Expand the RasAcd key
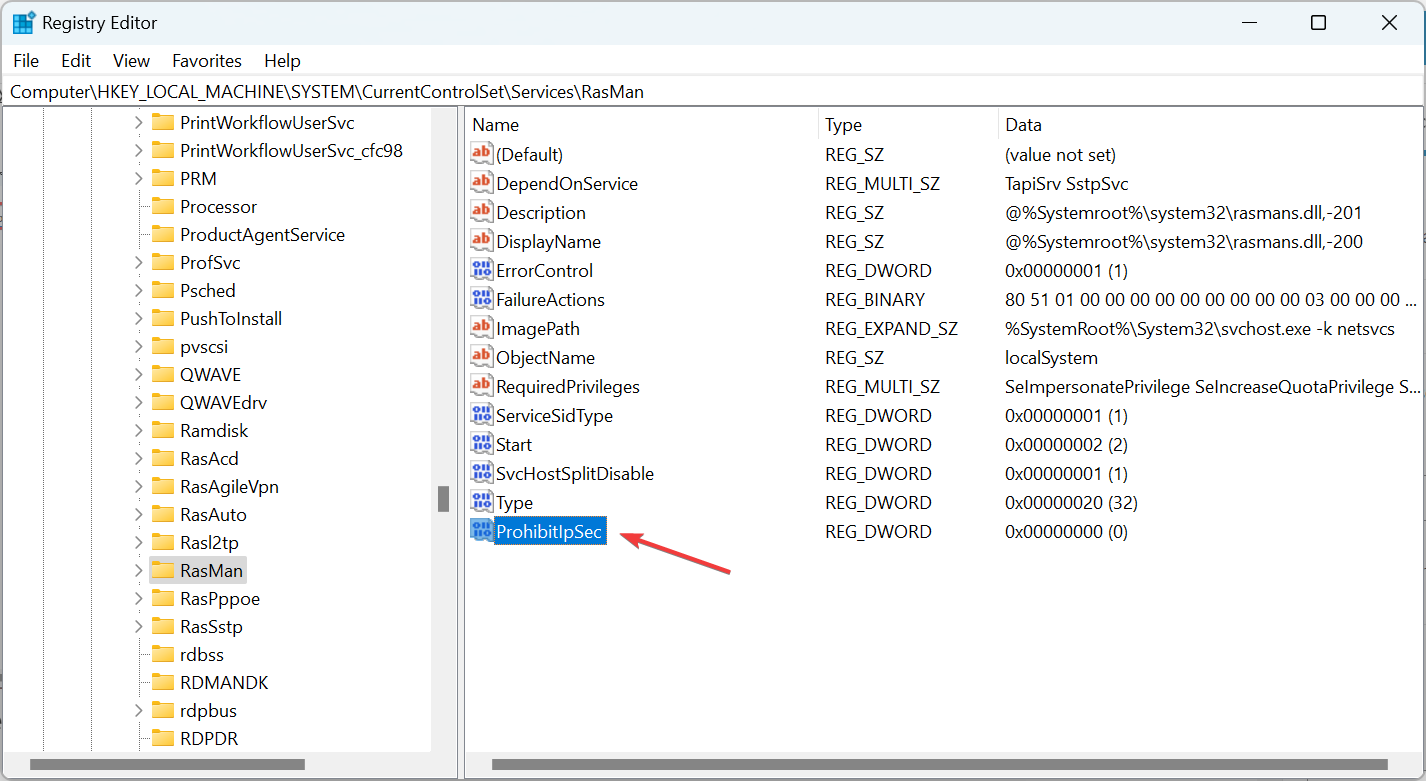The image size is (1426, 781). pos(139,458)
